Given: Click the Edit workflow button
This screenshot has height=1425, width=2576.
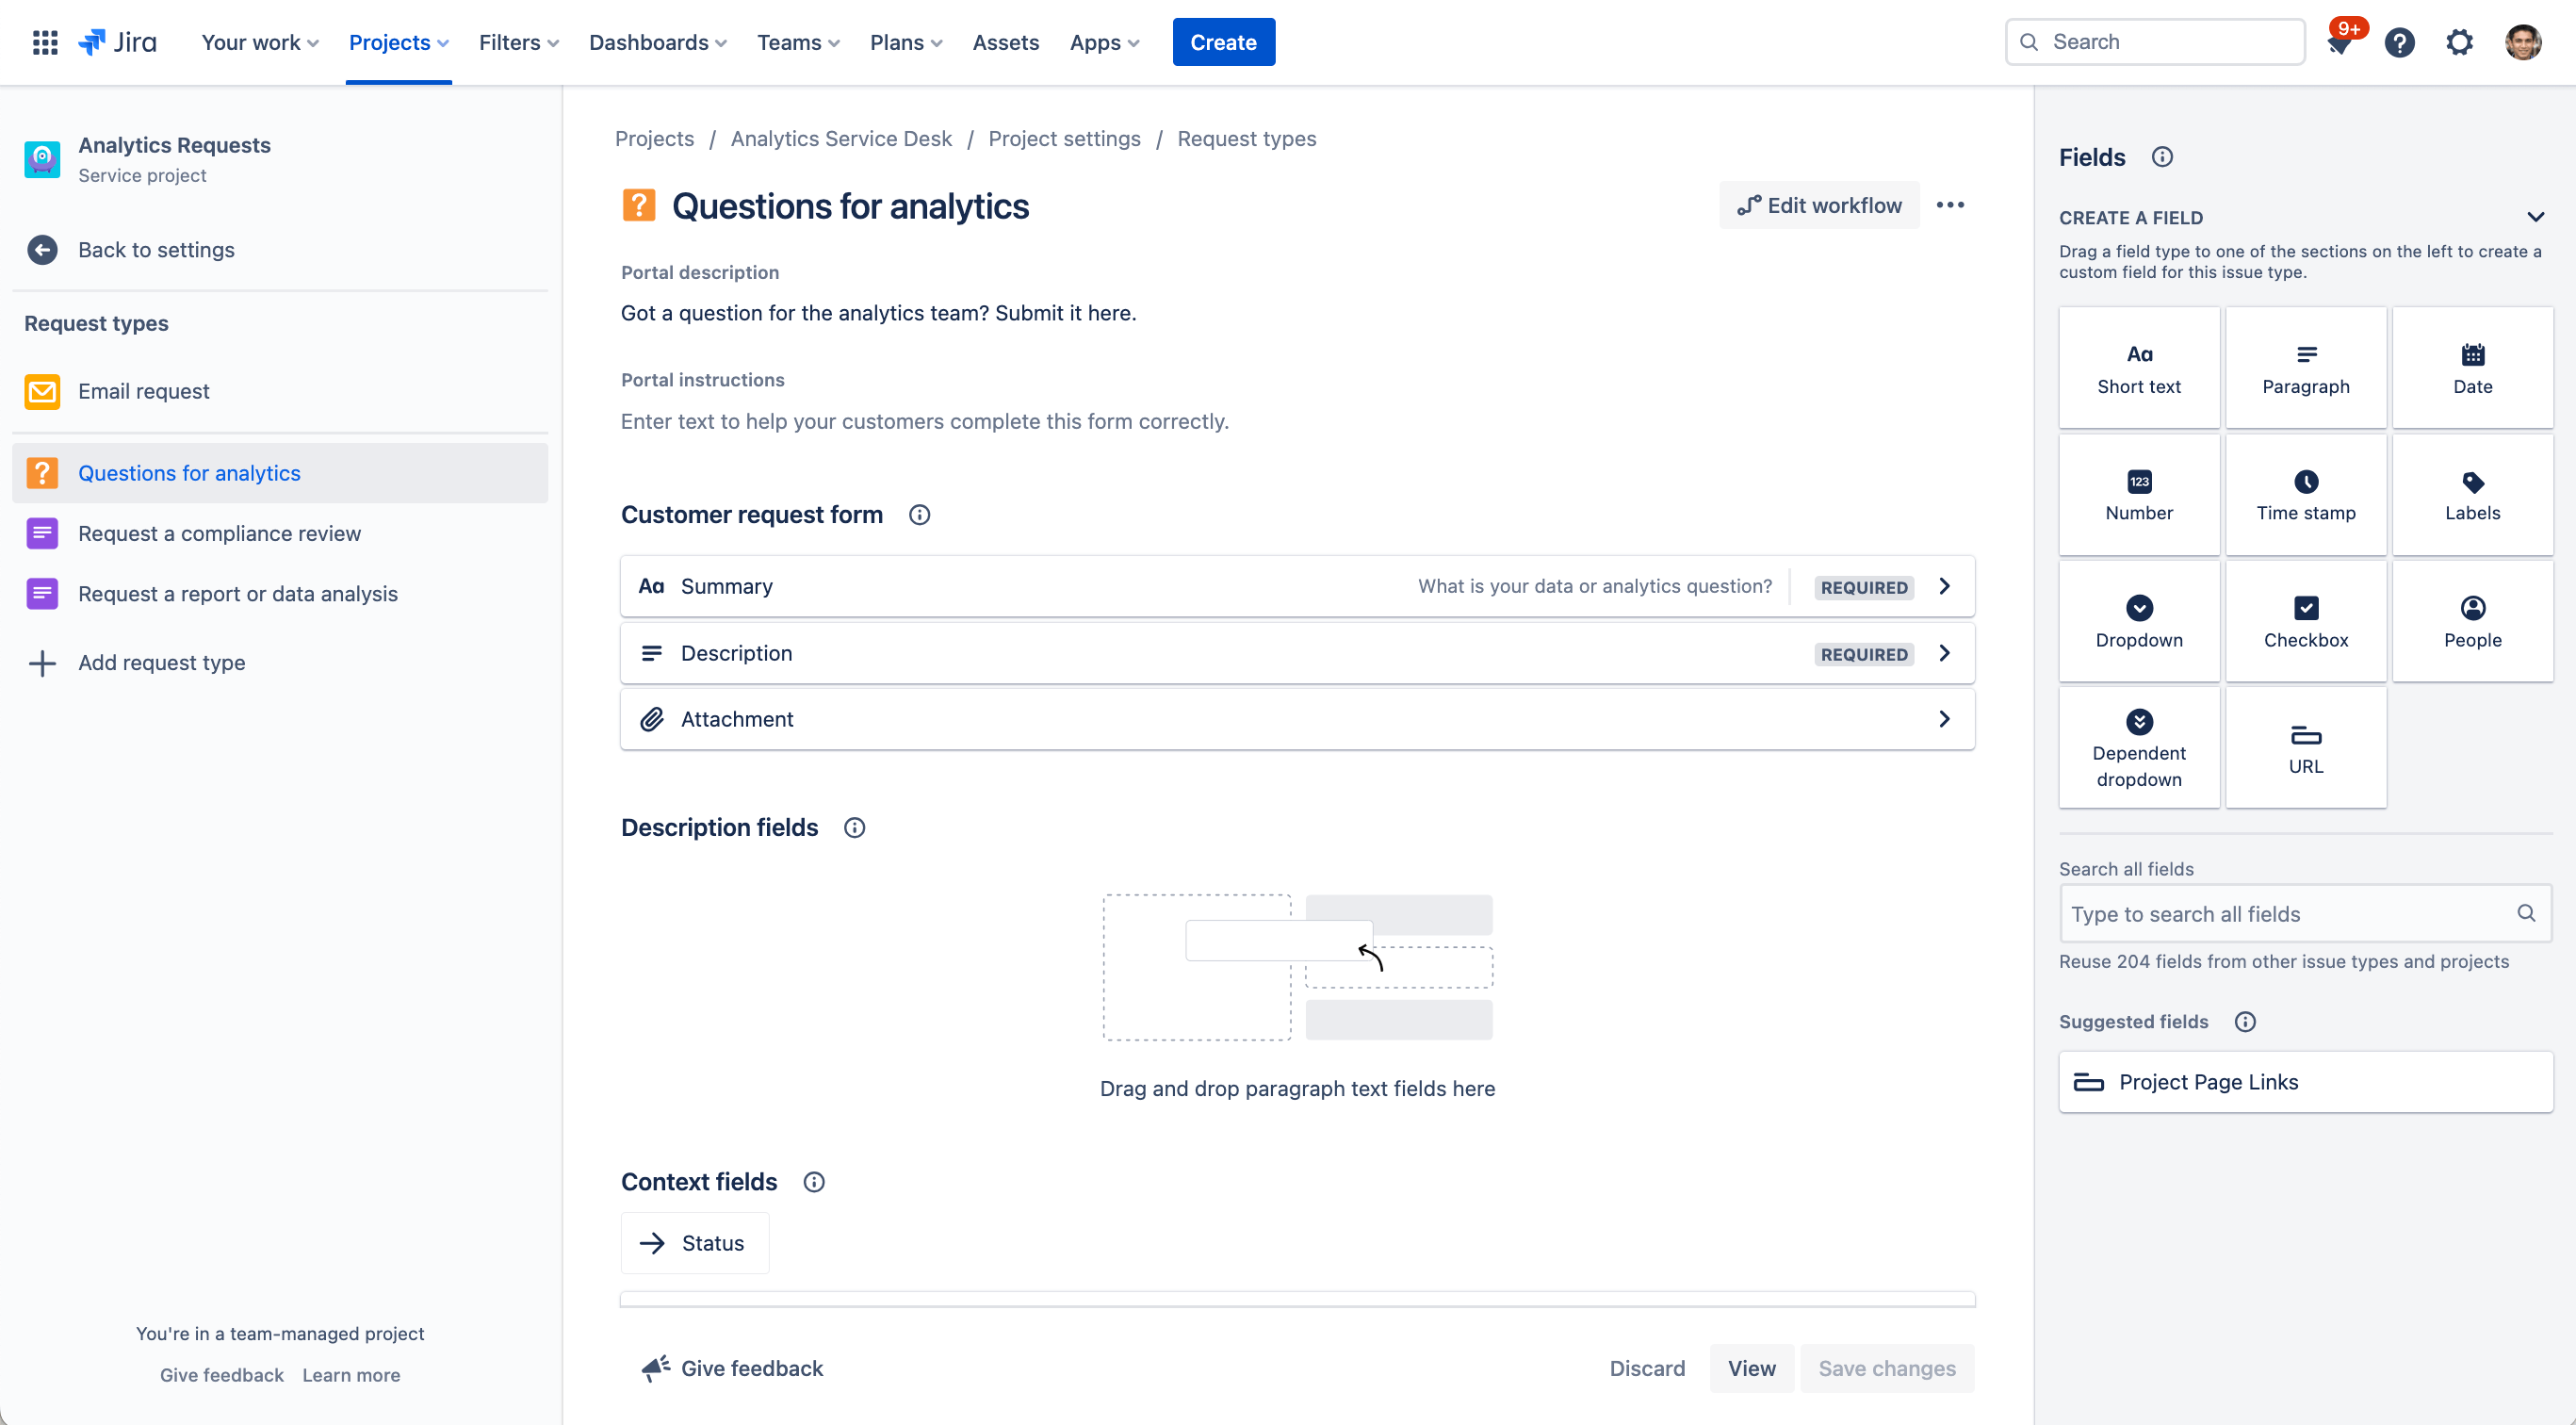Looking at the screenshot, I should (1818, 205).
